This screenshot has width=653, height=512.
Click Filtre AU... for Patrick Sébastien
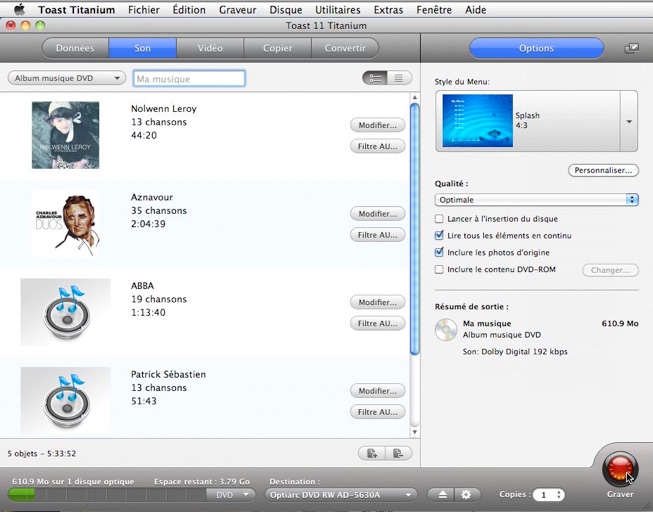[377, 412]
